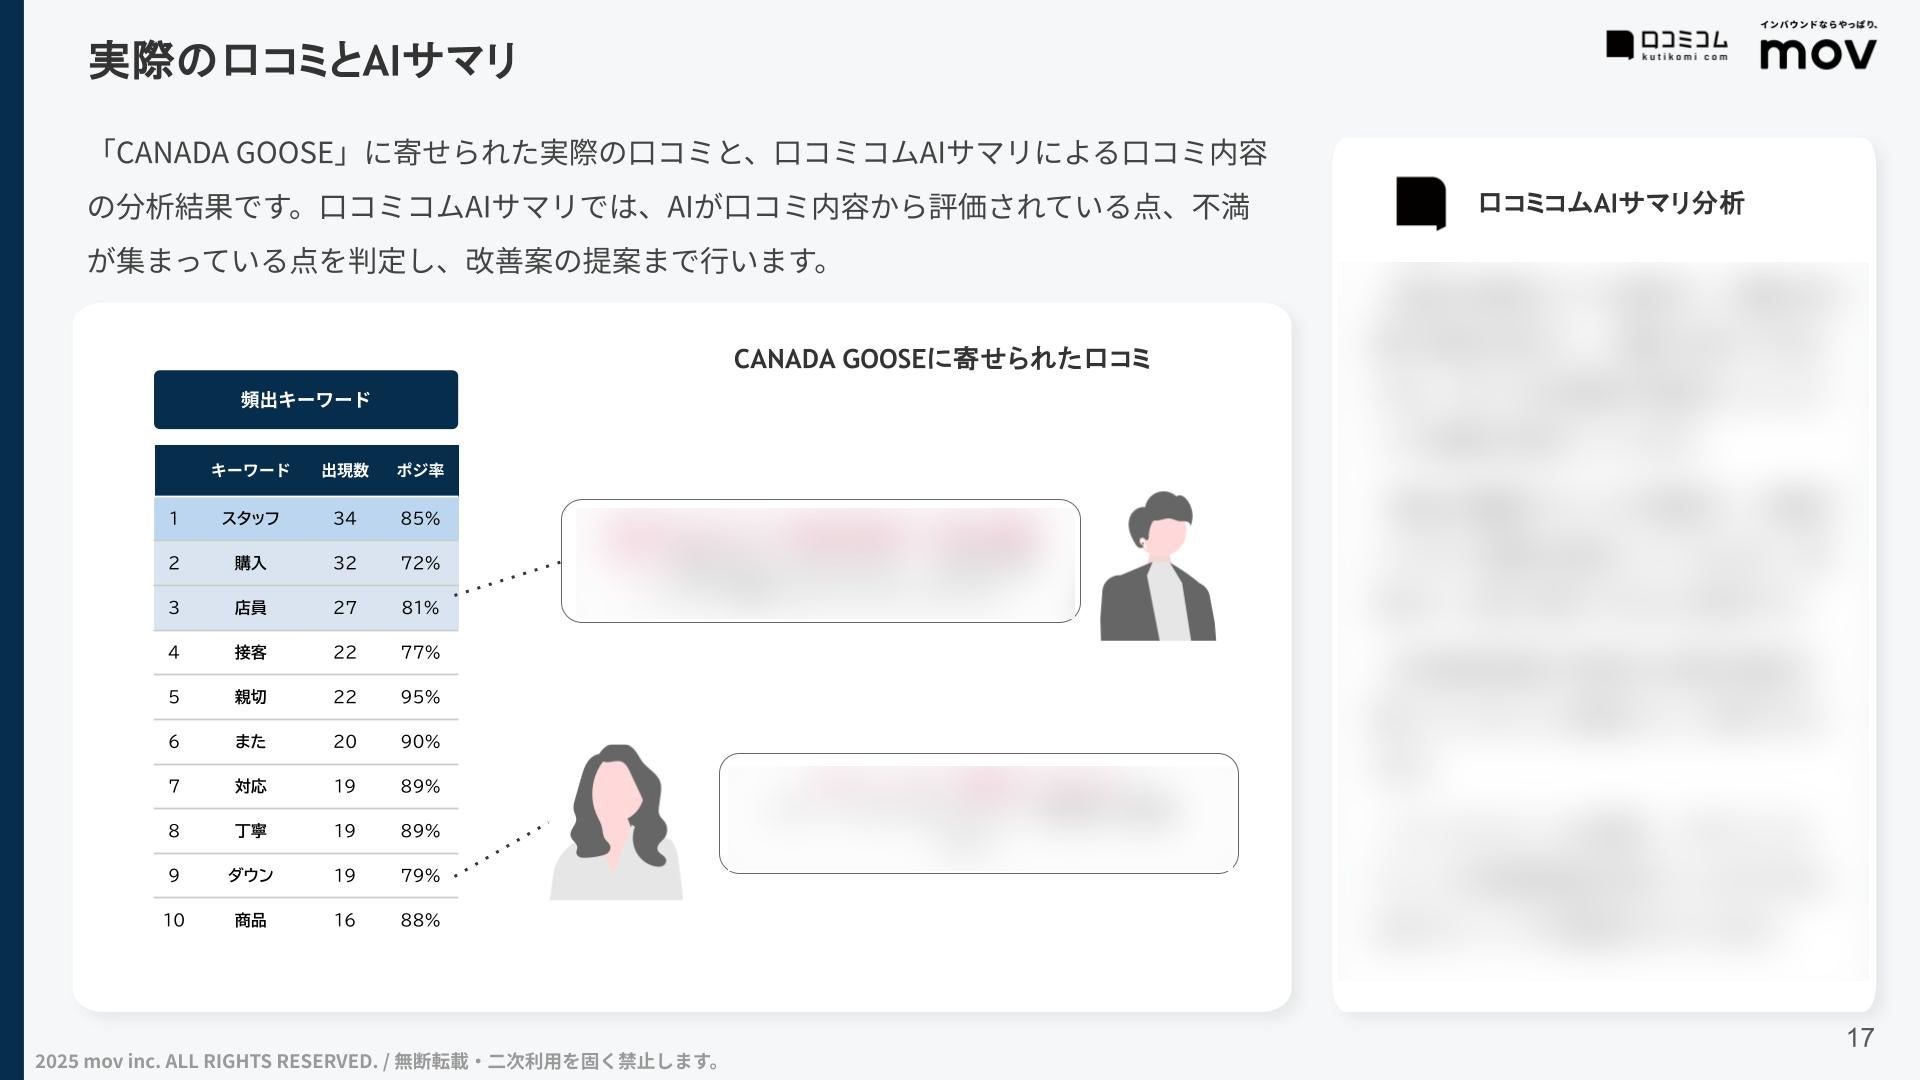
Task: Click the page number 17
Action: 1859,1038
